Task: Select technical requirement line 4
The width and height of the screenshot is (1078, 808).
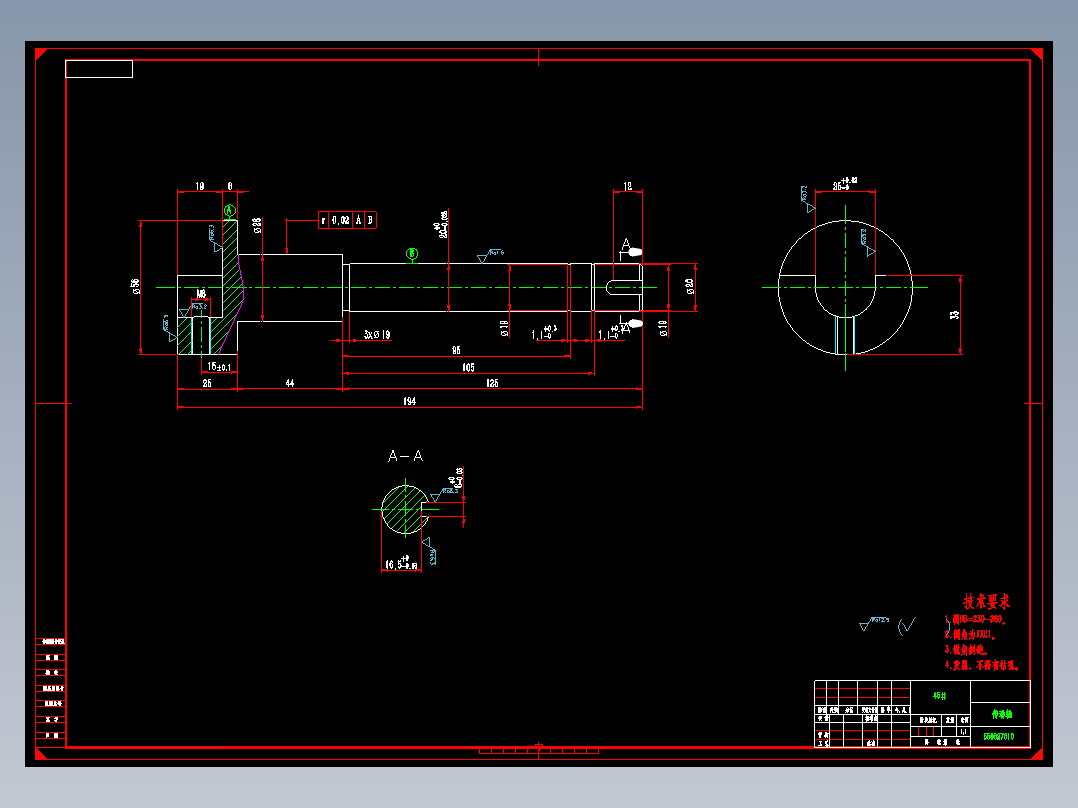Action: [982, 665]
